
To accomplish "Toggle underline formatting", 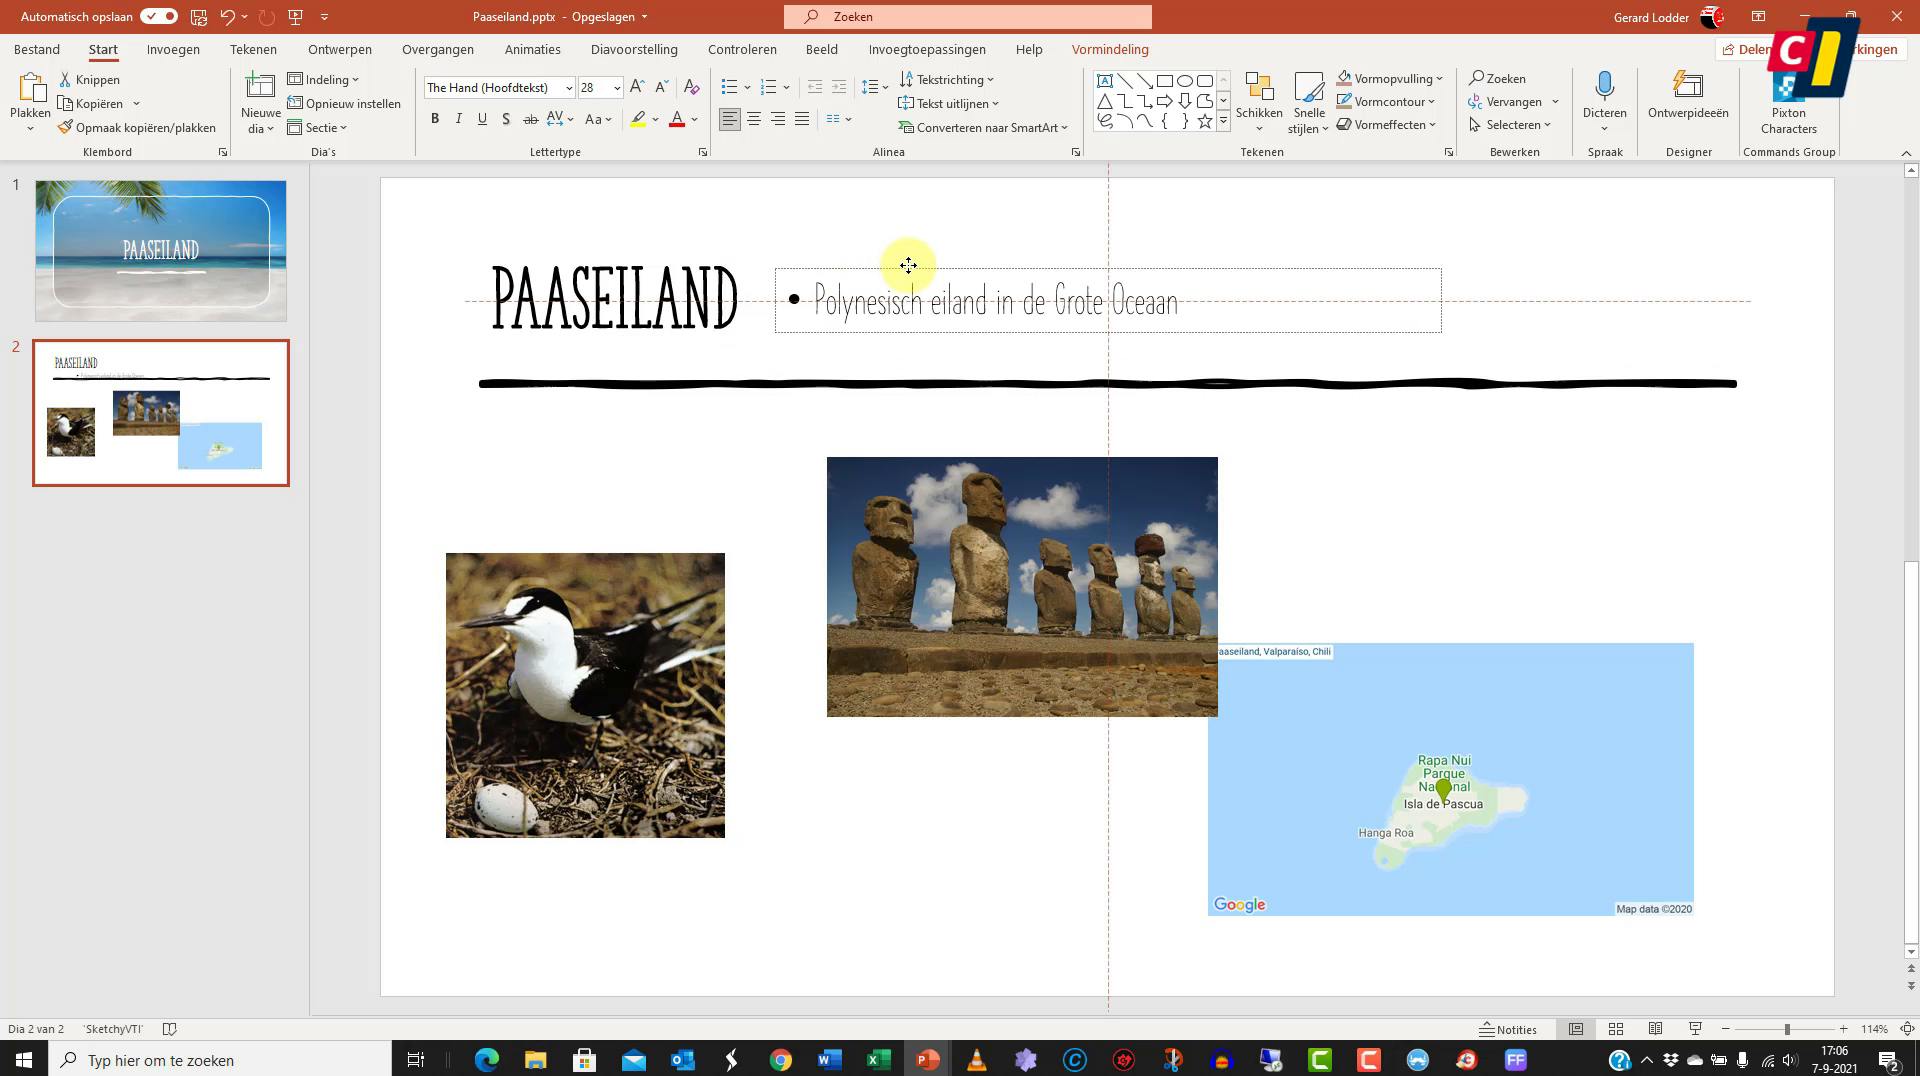I will [x=482, y=118].
